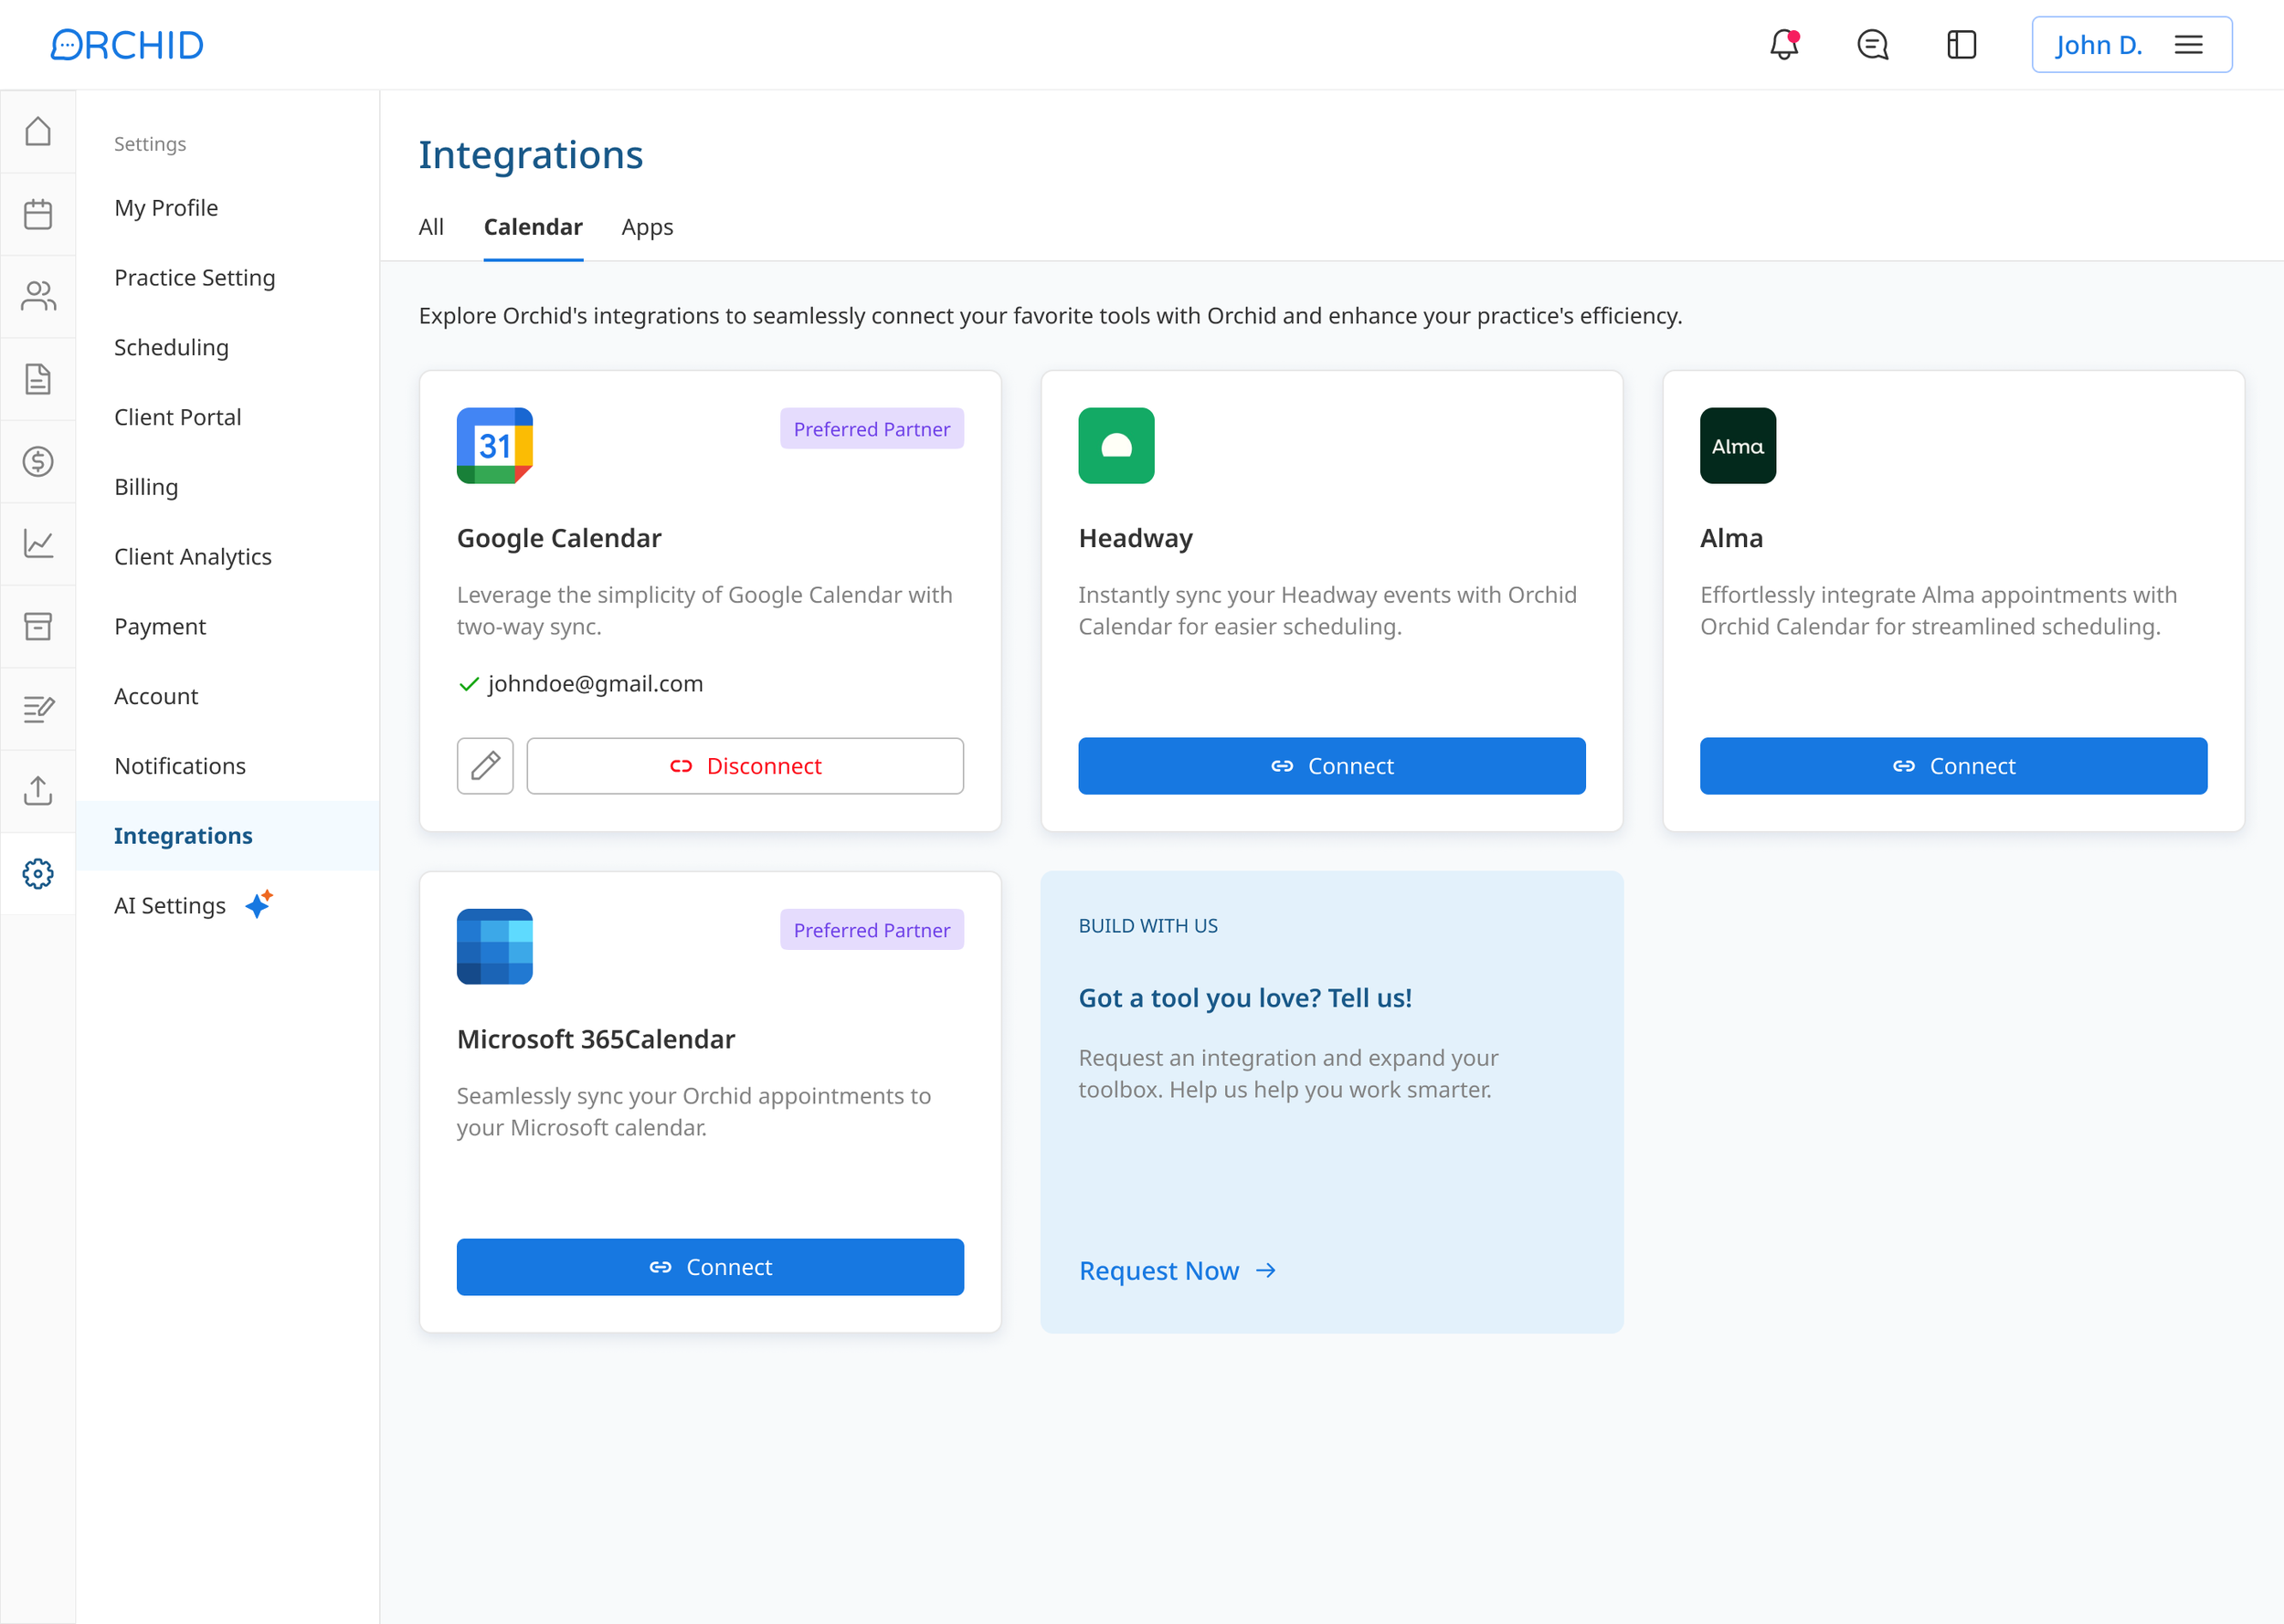Go to Home in sidebar
The height and width of the screenshot is (1624, 2284).
point(38,132)
